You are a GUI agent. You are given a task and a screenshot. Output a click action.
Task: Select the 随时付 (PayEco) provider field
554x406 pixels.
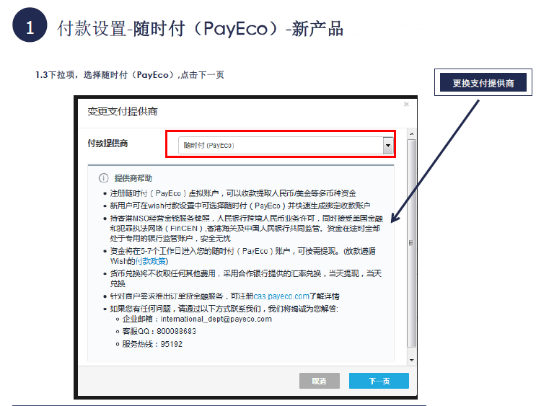(x=285, y=145)
